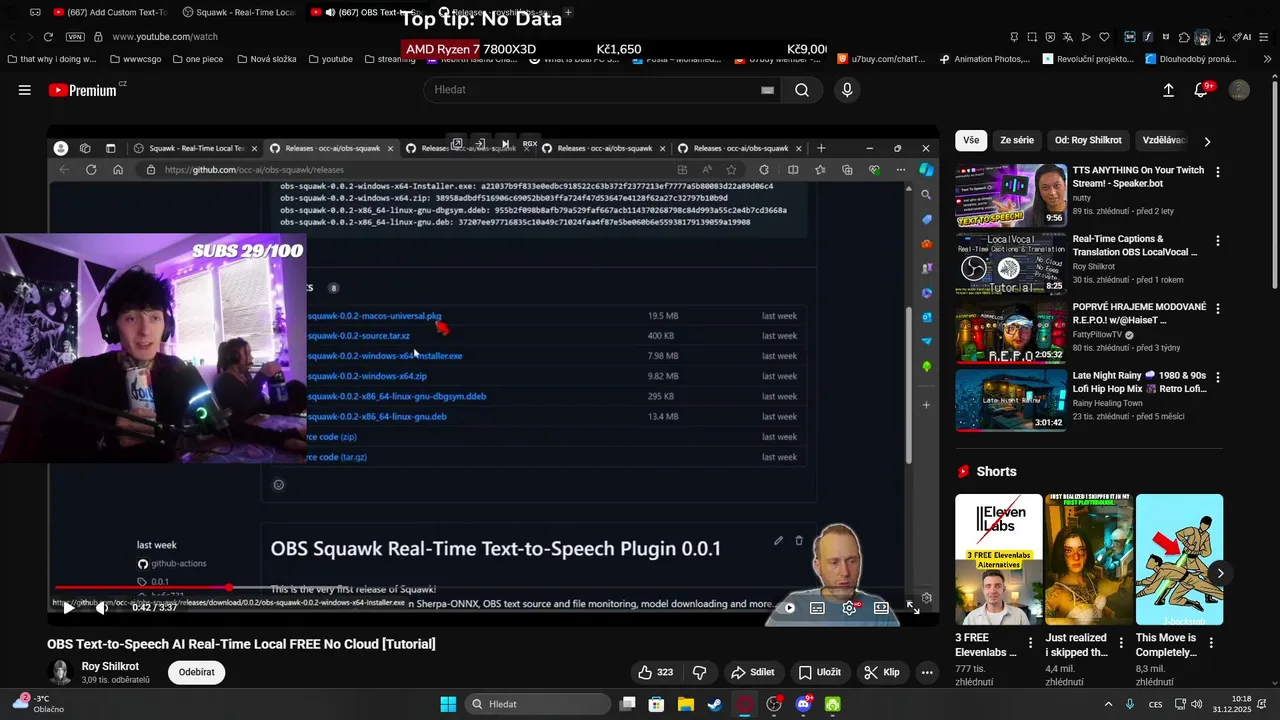Subscribe with the Odebírat button
The width and height of the screenshot is (1280, 720).
tap(197, 672)
